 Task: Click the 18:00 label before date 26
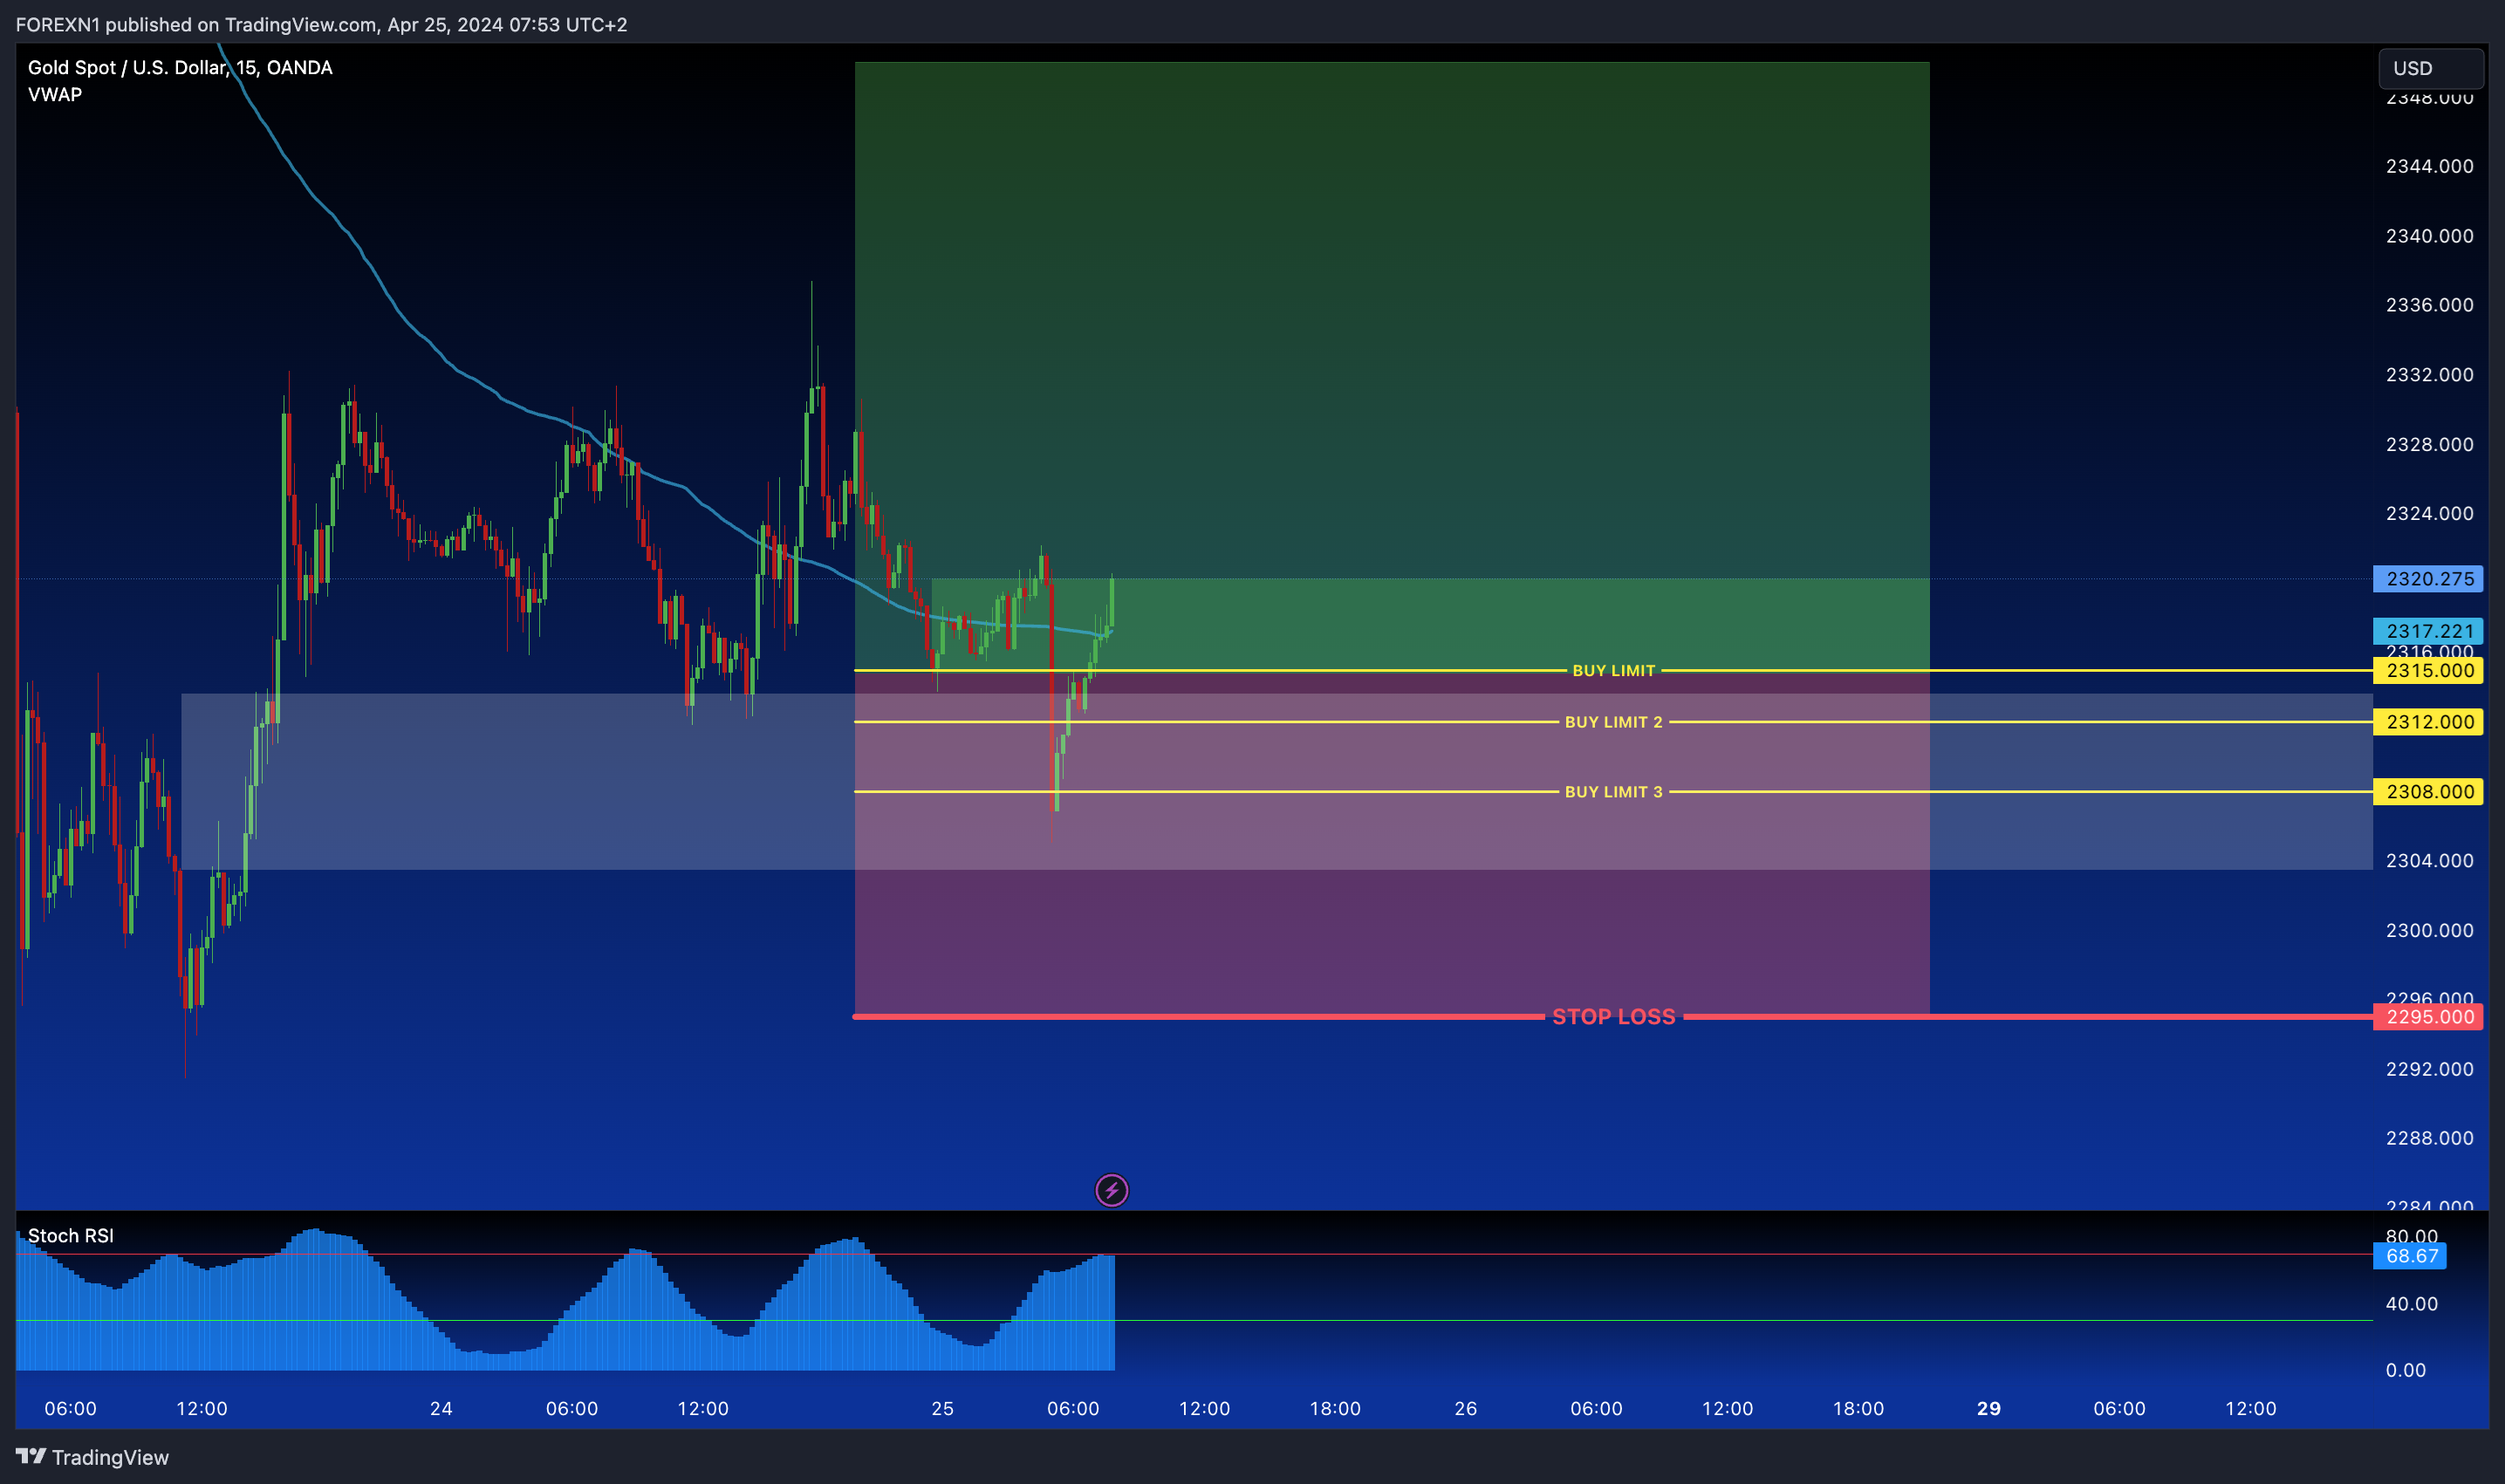1335,1408
